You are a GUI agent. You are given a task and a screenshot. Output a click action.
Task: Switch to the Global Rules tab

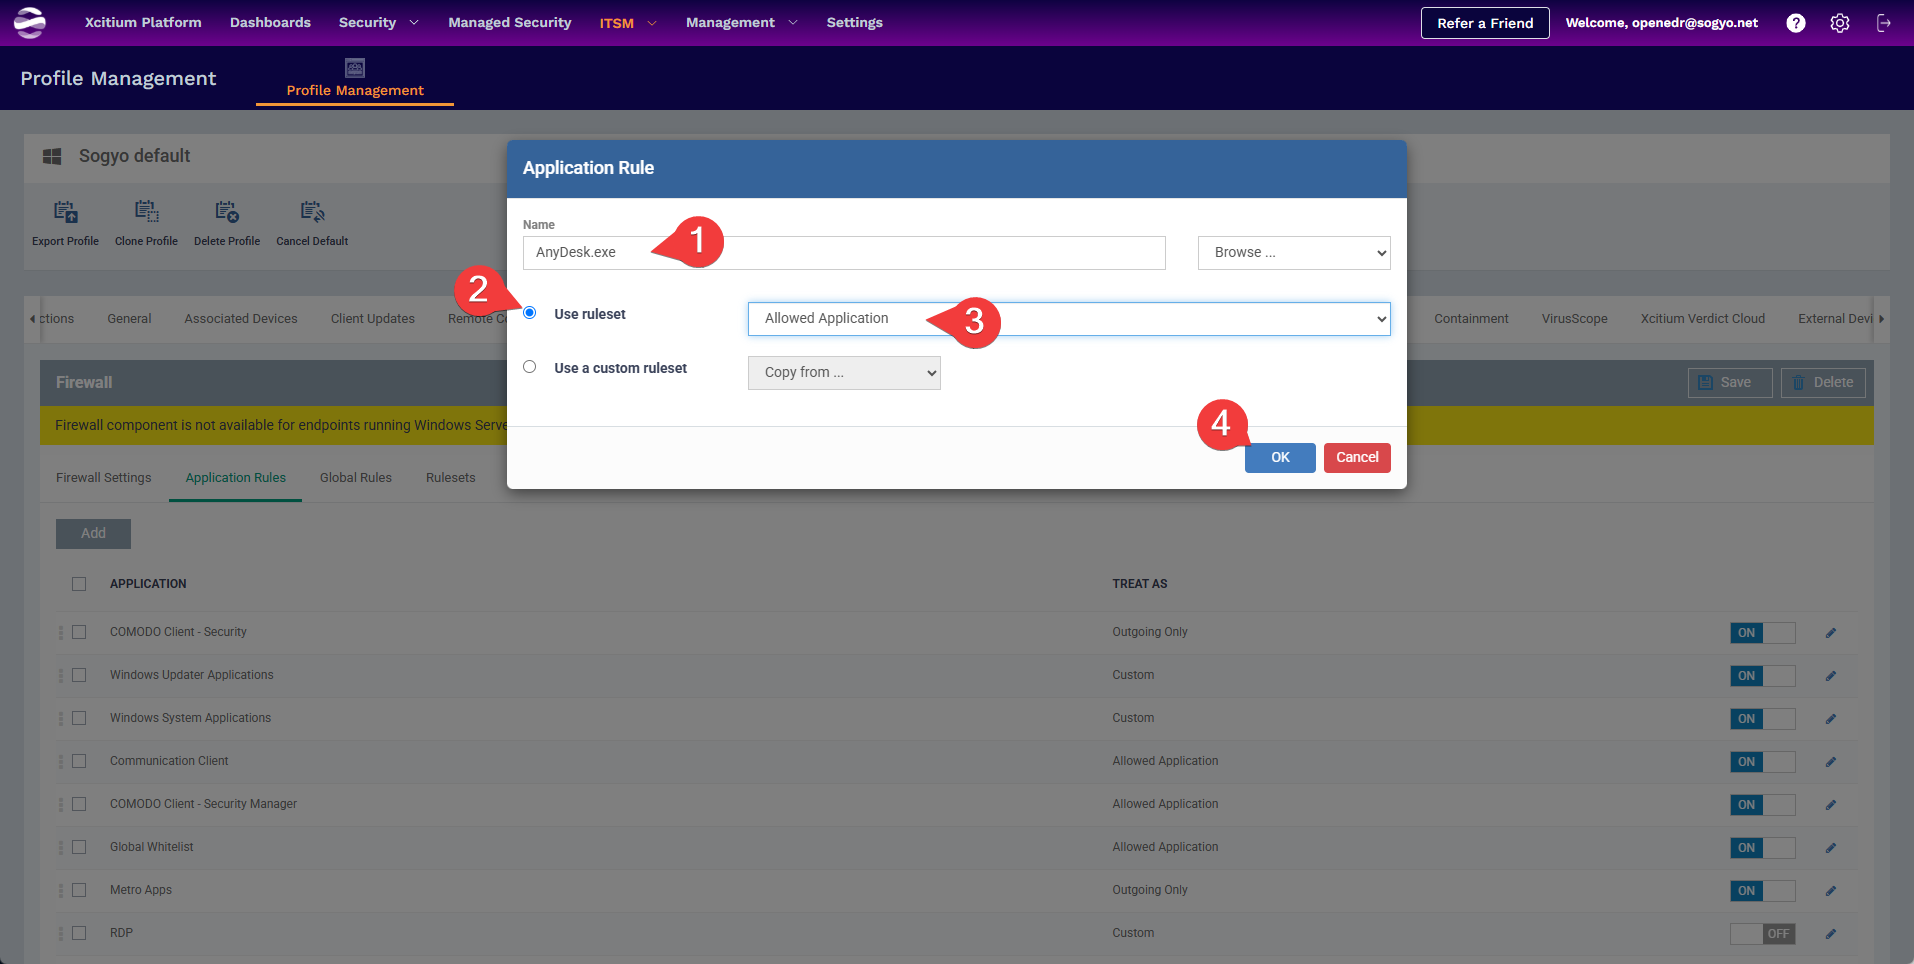[356, 478]
